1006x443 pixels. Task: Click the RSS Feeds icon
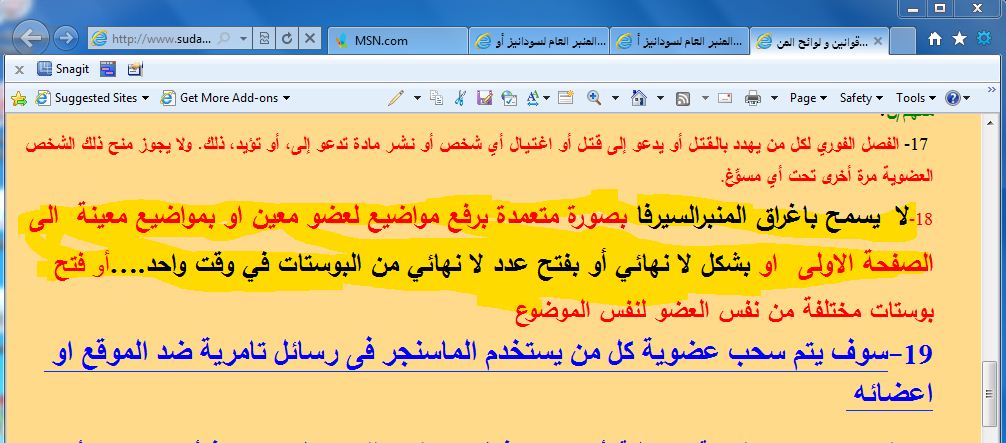pyautogui.click(x=683, y=98)
